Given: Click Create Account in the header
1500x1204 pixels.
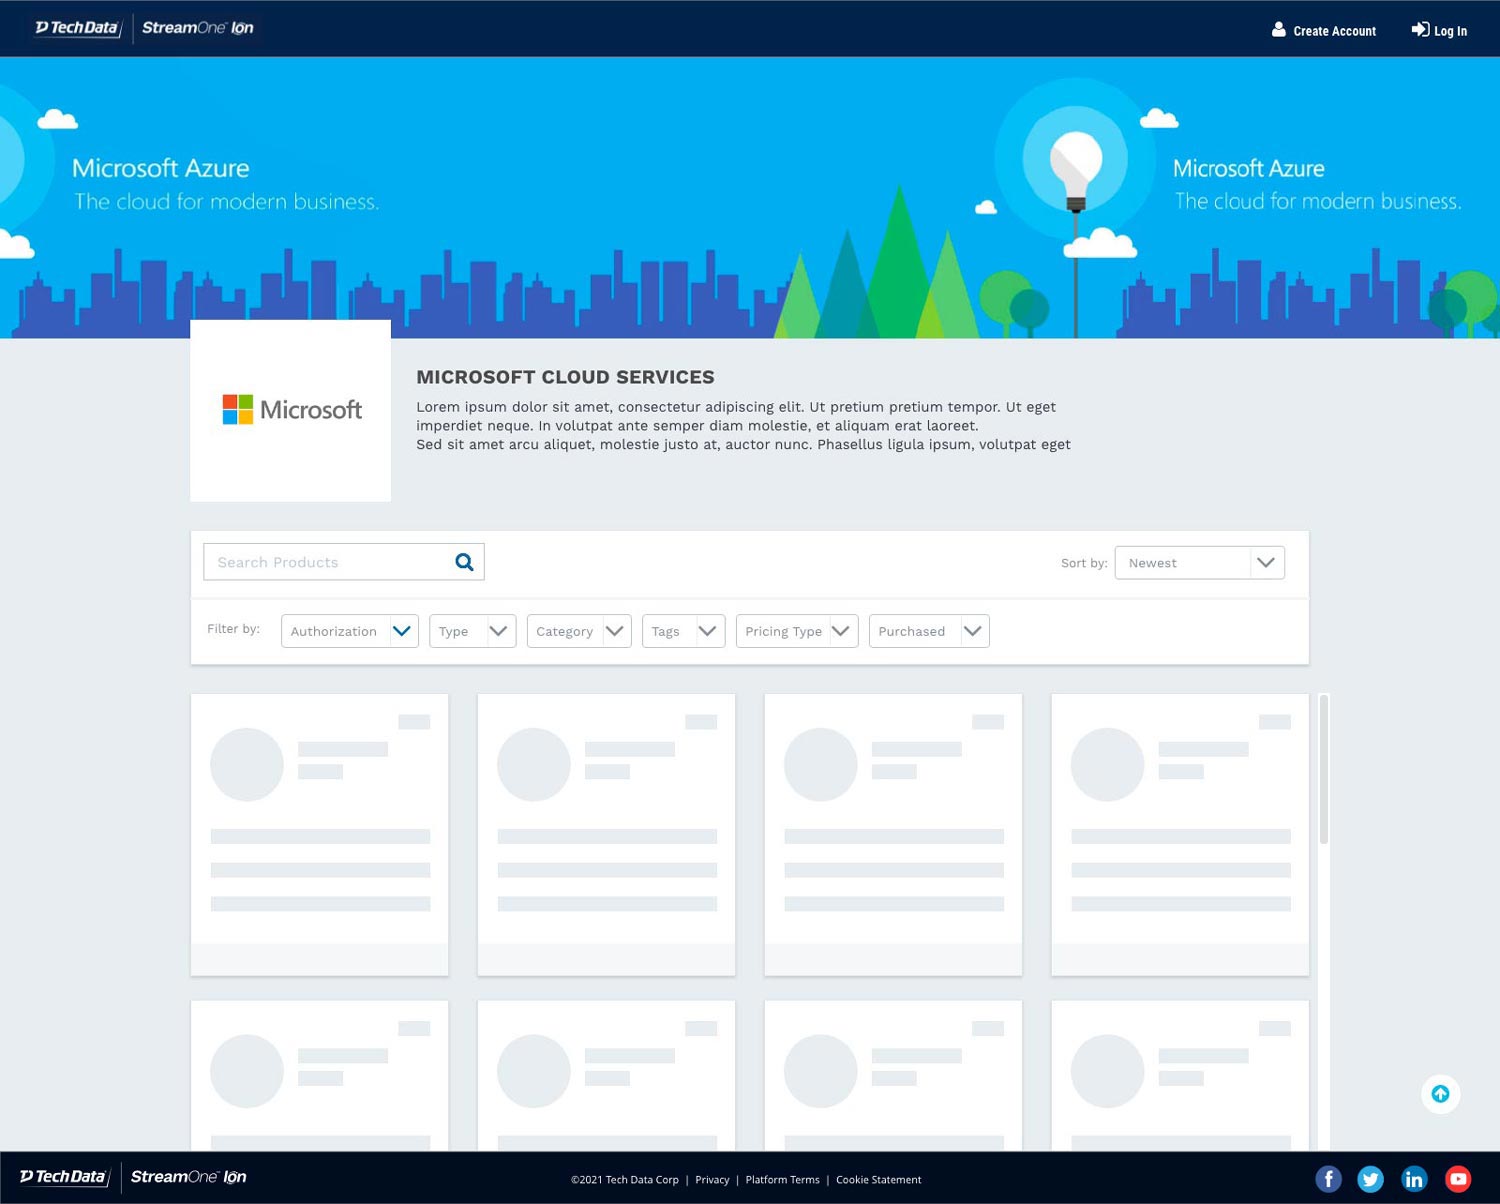Looking at the screenshot, I should click(x=1323, y=31).
